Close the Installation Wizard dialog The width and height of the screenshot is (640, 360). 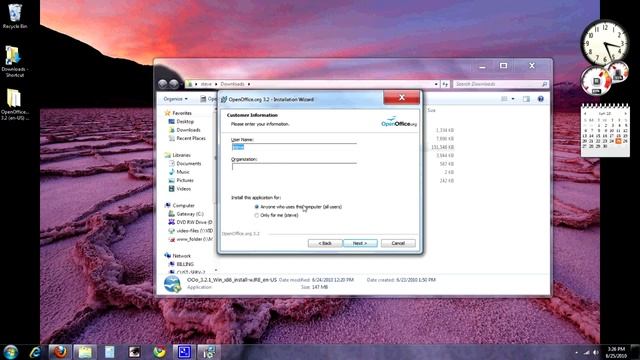(401, 98)
